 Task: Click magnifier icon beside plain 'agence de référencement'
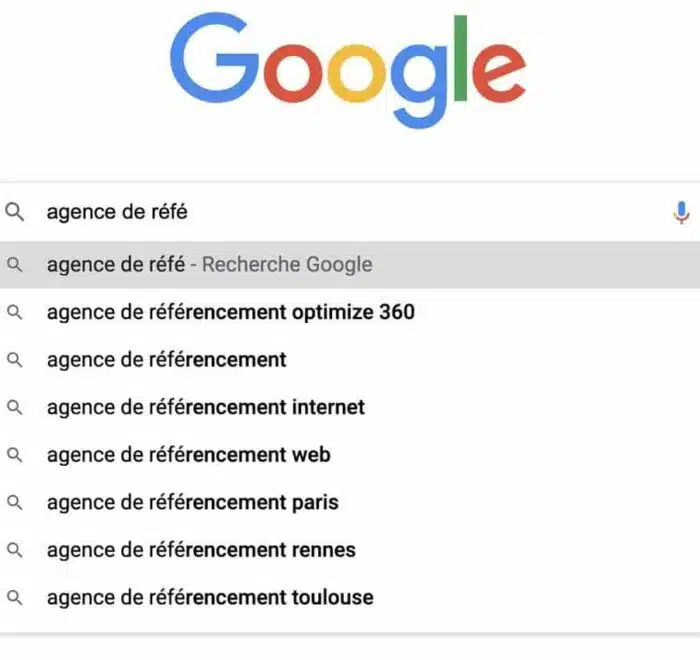pos(14,360)
